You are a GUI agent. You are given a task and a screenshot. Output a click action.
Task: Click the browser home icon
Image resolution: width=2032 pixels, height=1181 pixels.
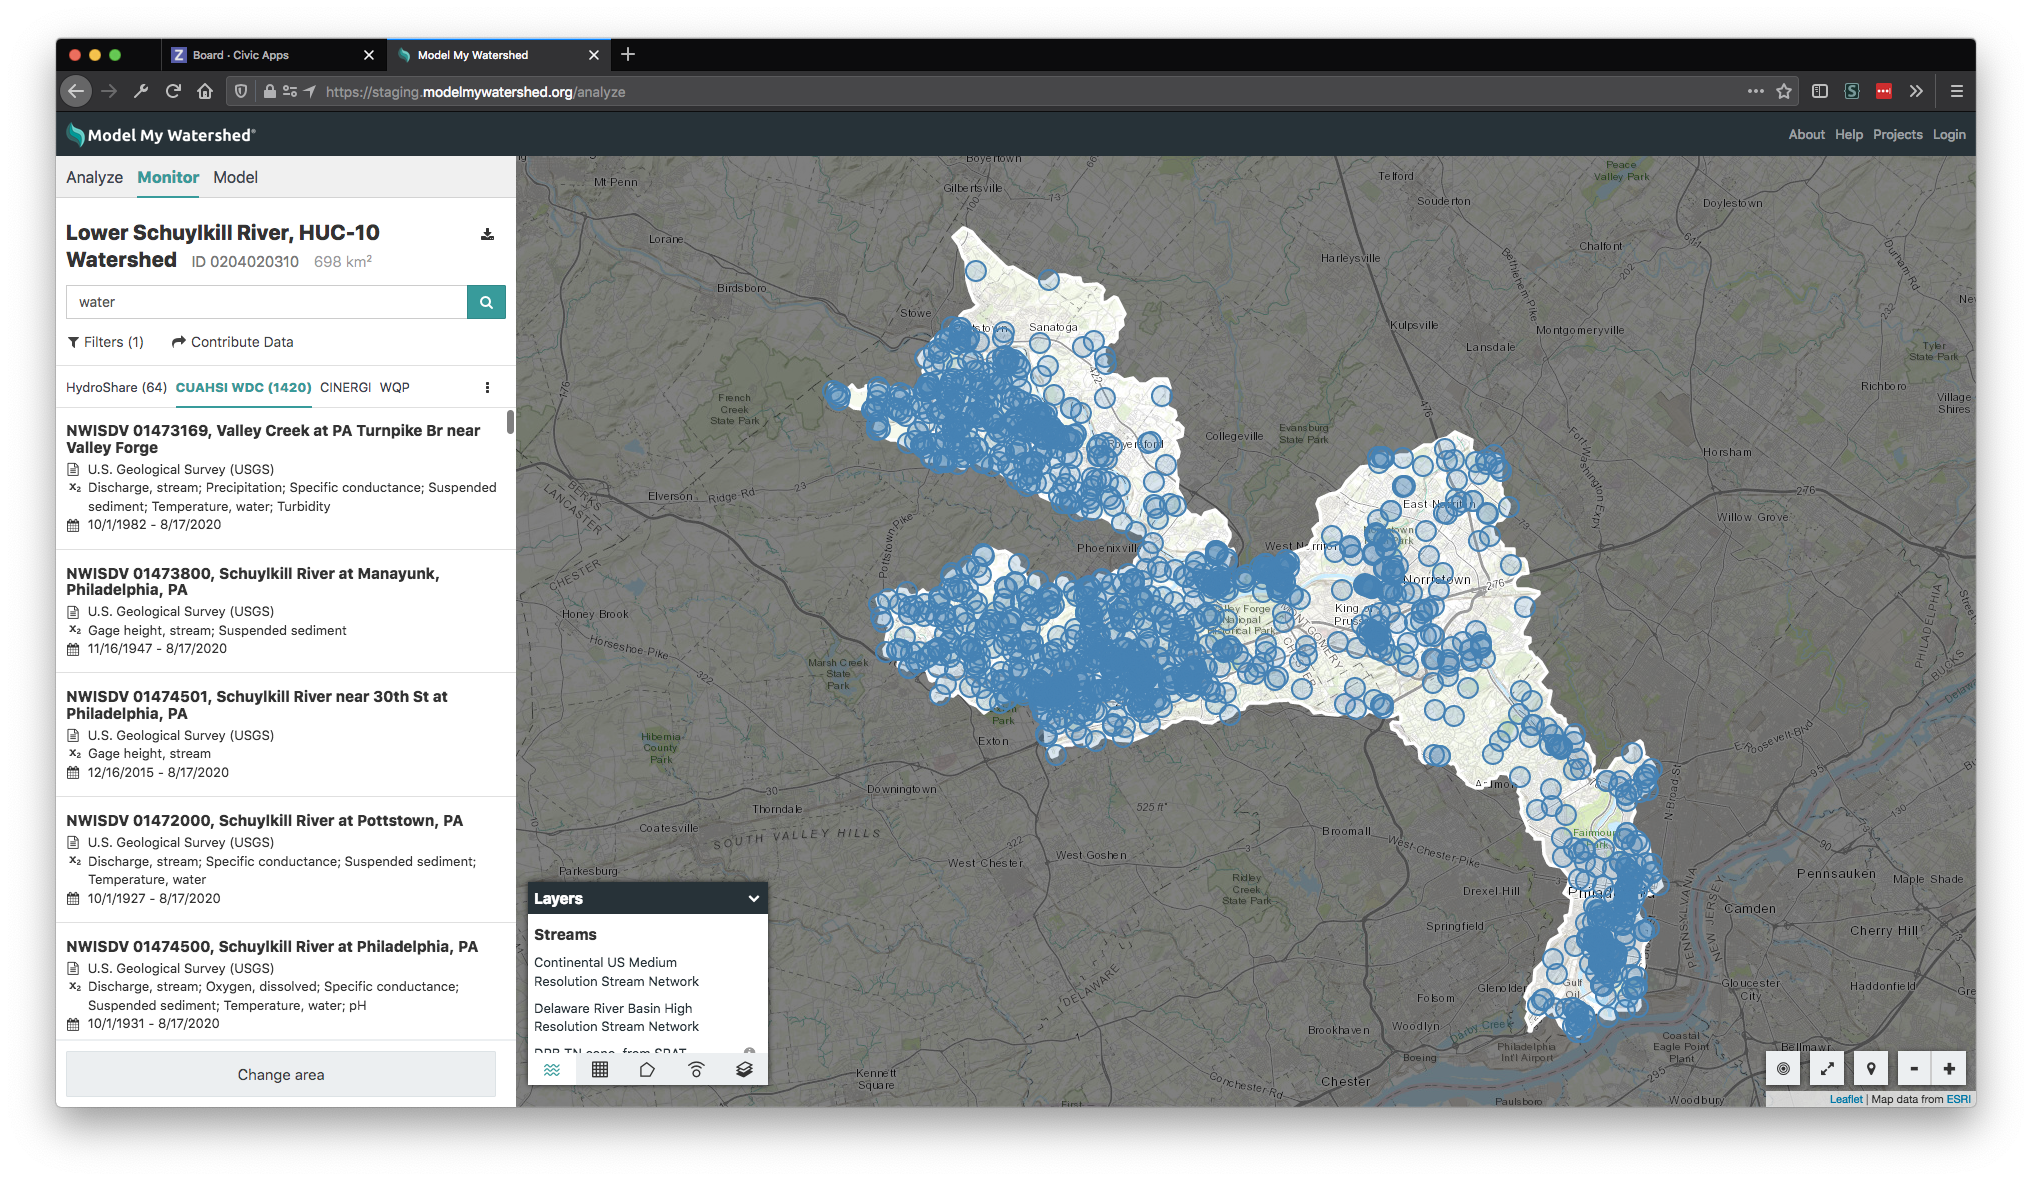pyautogui.click(x=205, y=91)
